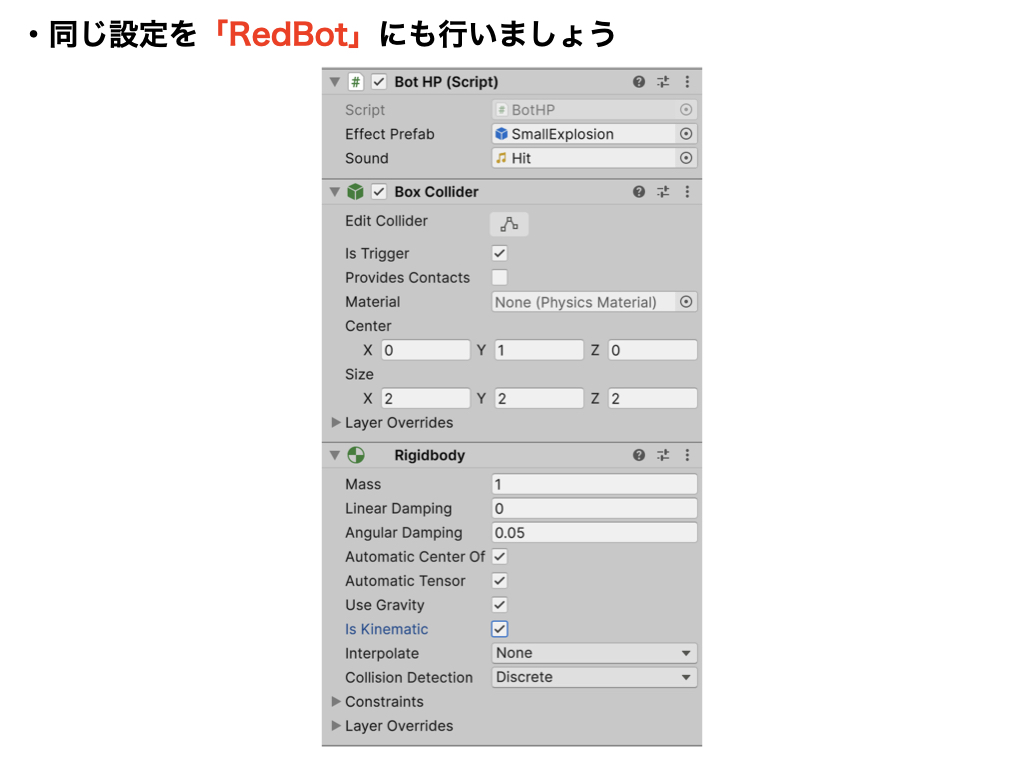Open help for Box Collider

[639, 191]
